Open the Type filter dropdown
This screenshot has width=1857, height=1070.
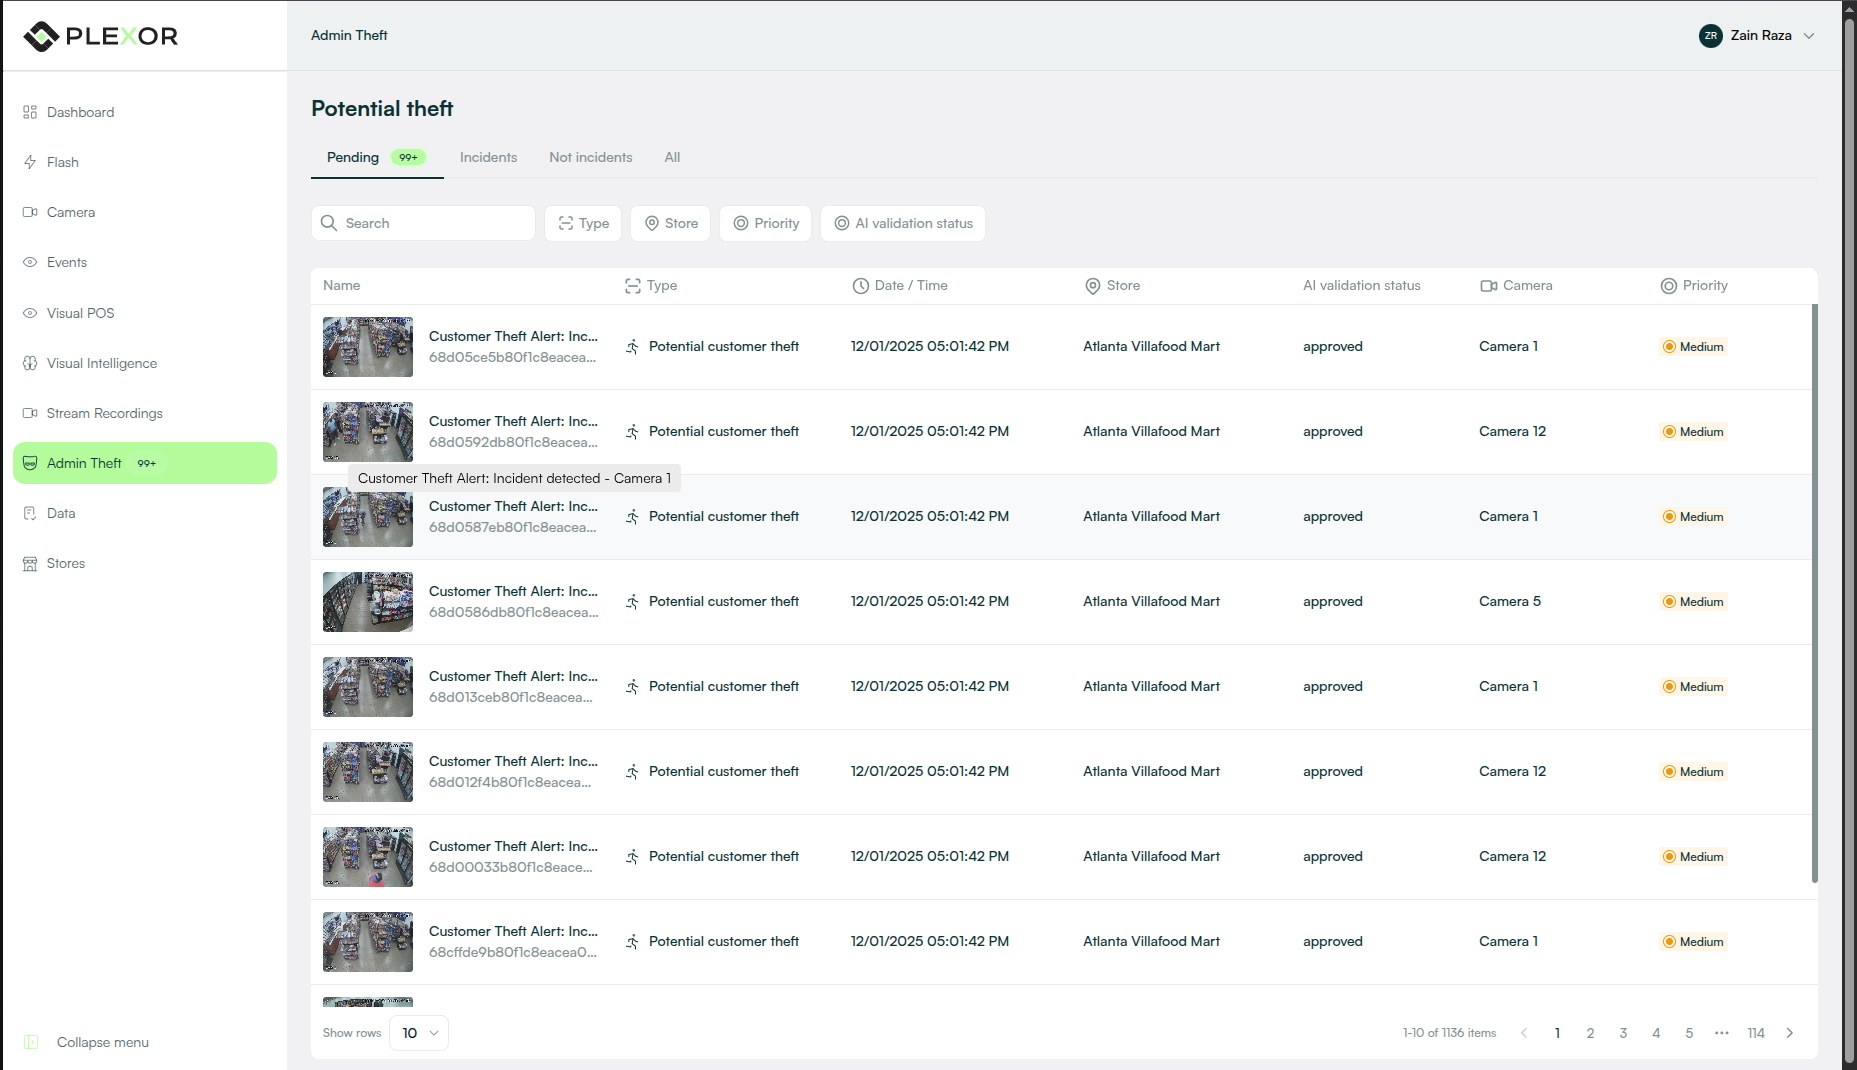[583, 223]
